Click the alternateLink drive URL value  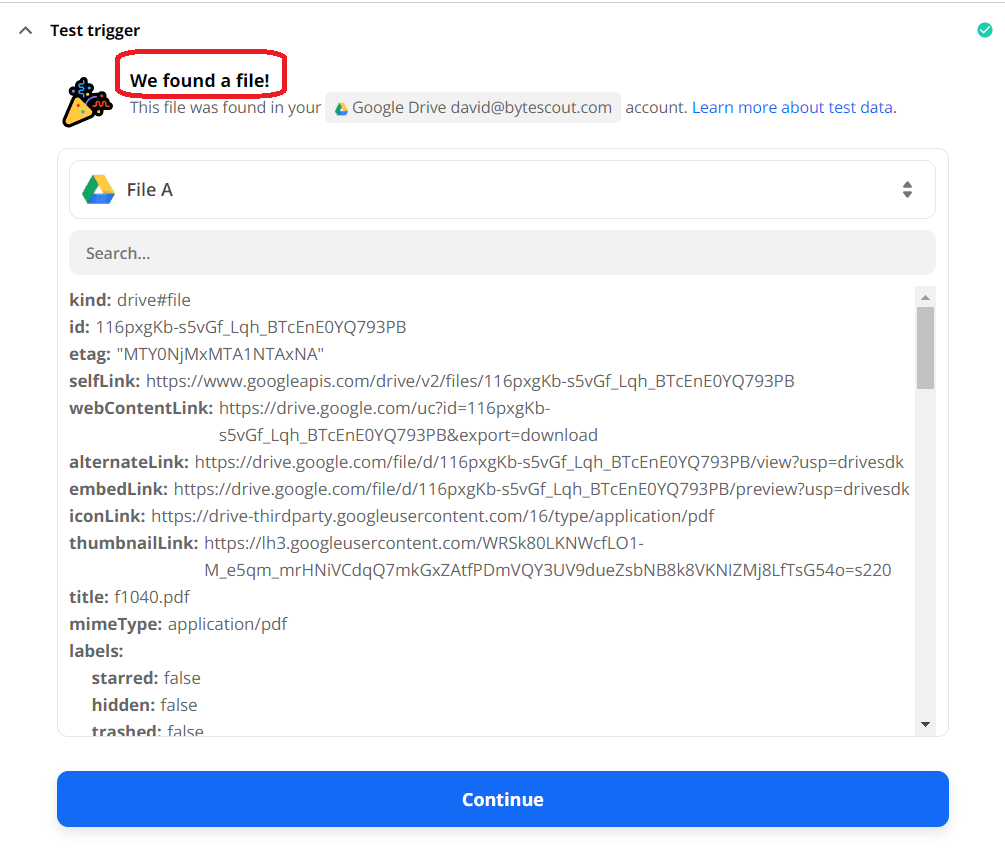tap(549, 462)
